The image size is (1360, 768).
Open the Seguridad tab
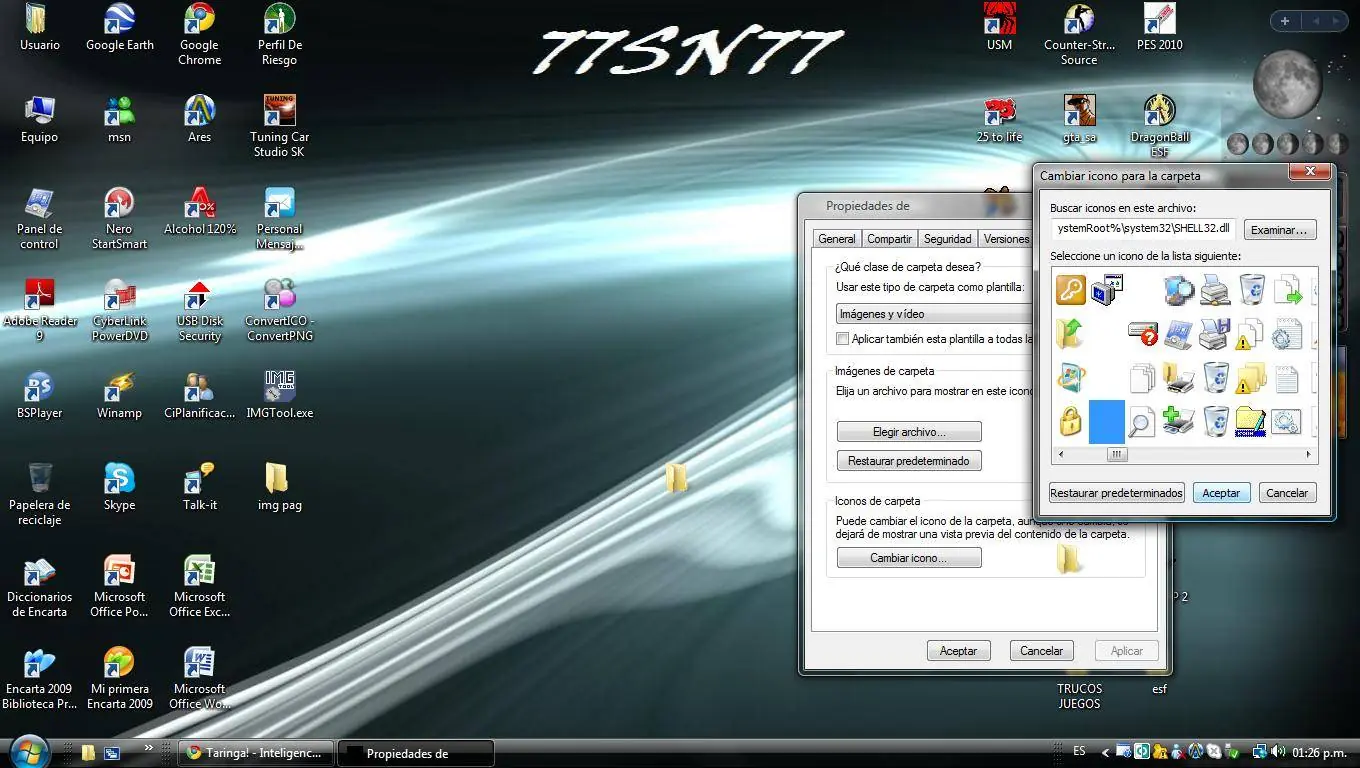coord(947,239)
